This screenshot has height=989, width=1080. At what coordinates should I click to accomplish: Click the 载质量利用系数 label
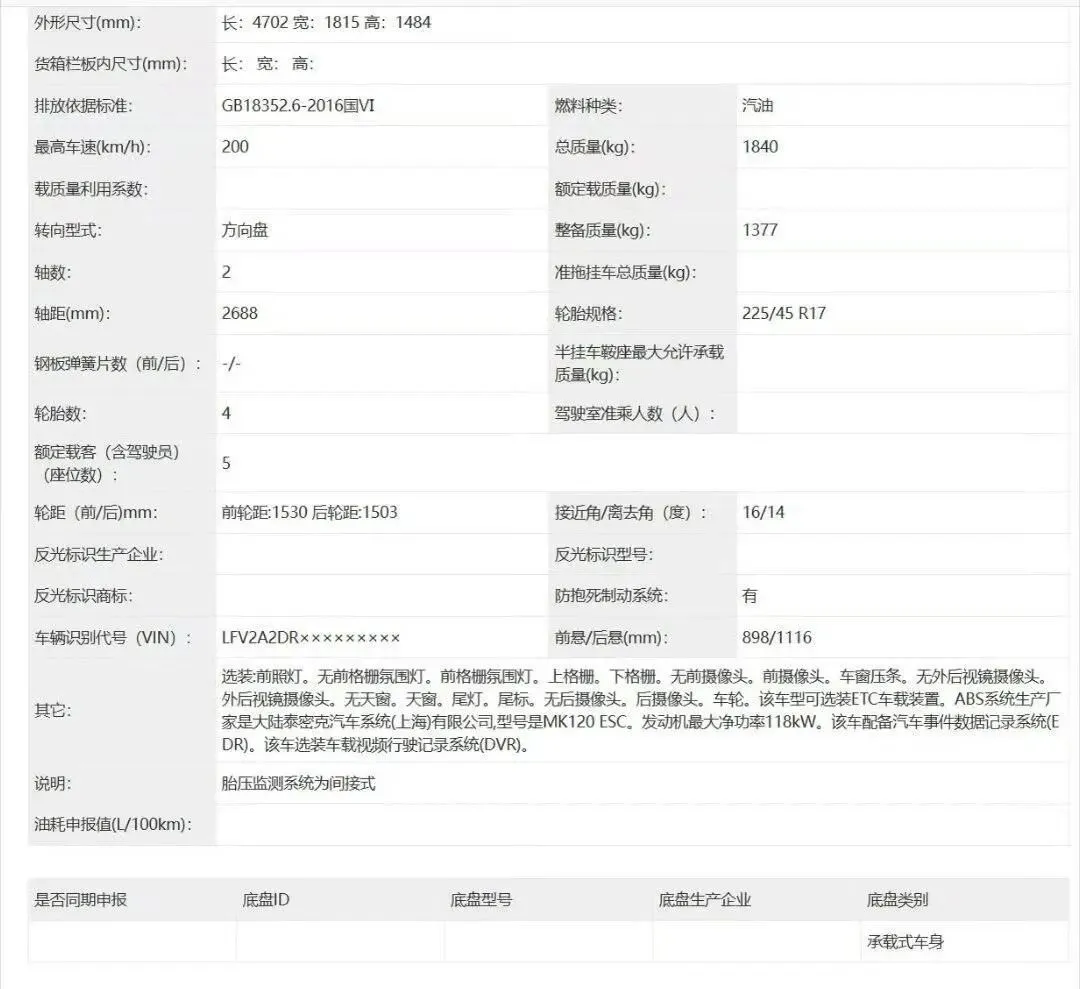(92, 189)
